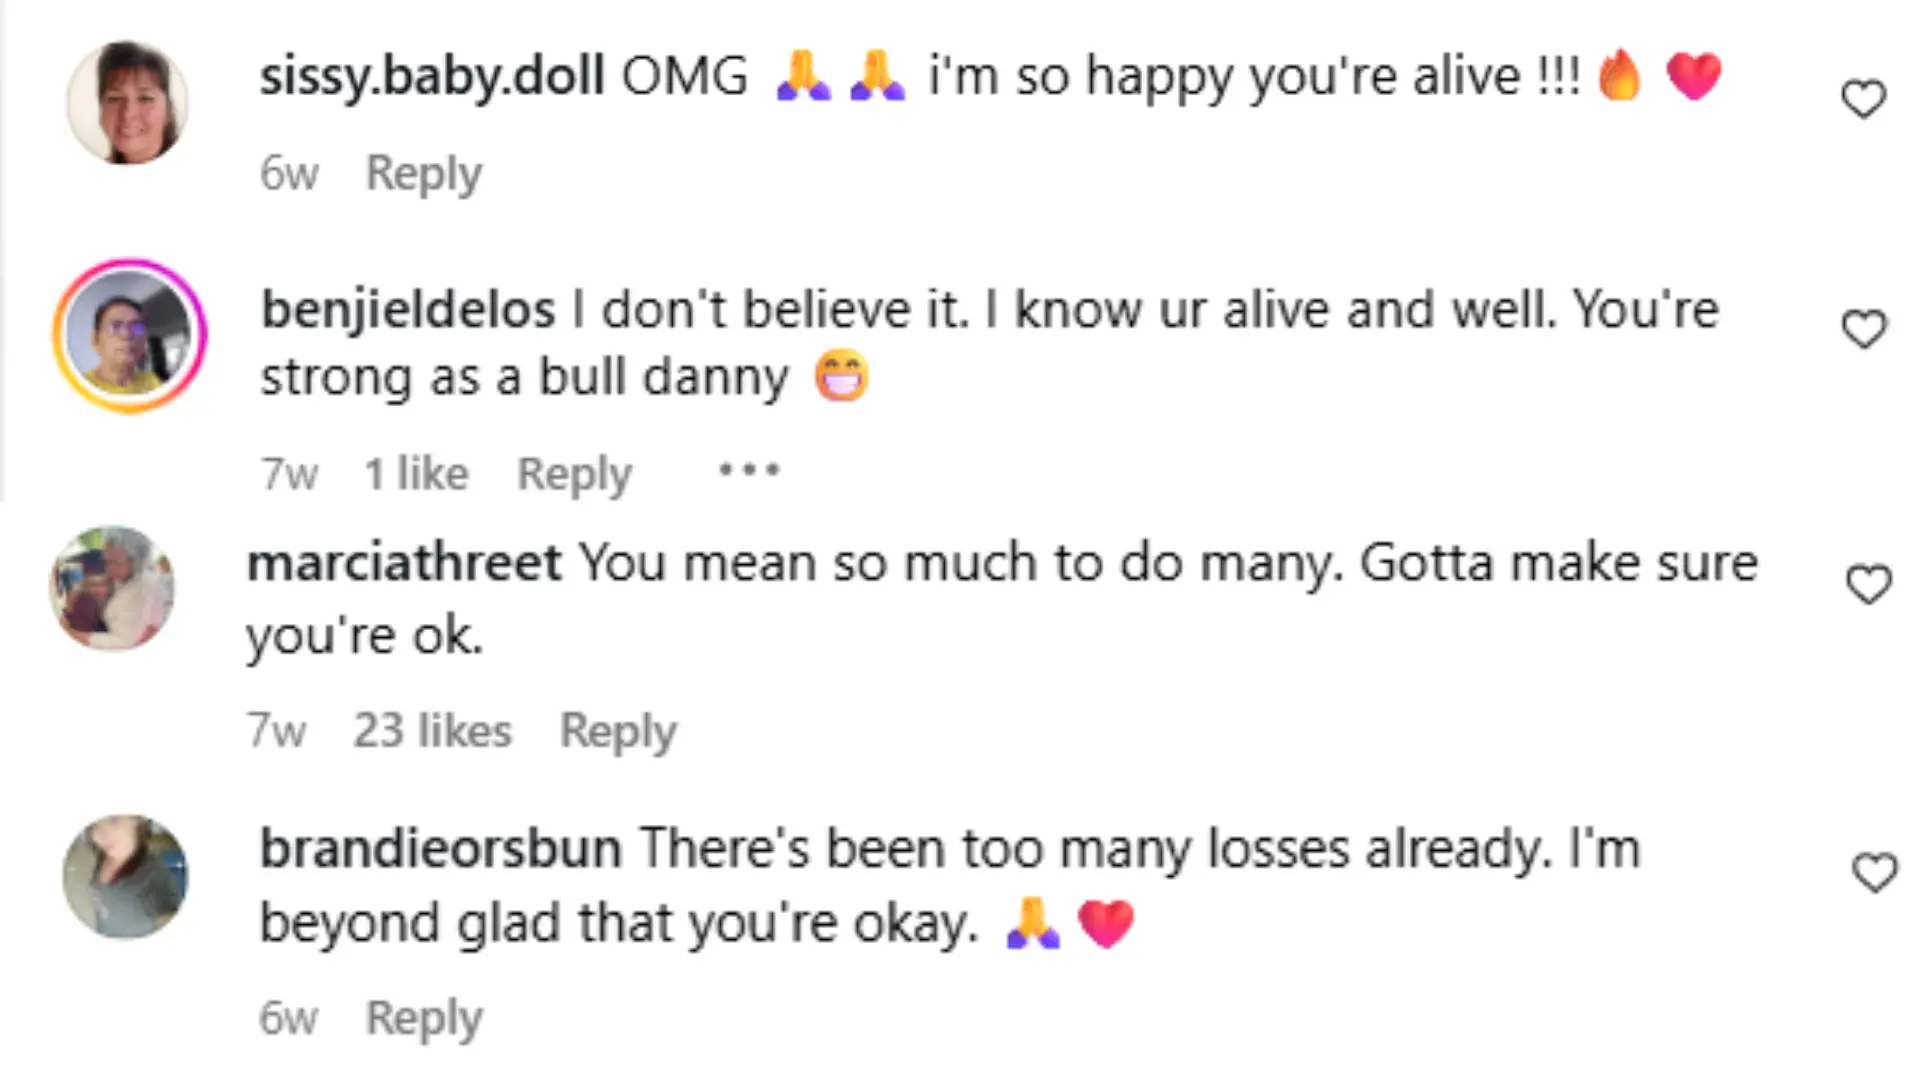Reply to marciathreet's comment
Screen dimensions: 1920x1080
tap(618, 730)
